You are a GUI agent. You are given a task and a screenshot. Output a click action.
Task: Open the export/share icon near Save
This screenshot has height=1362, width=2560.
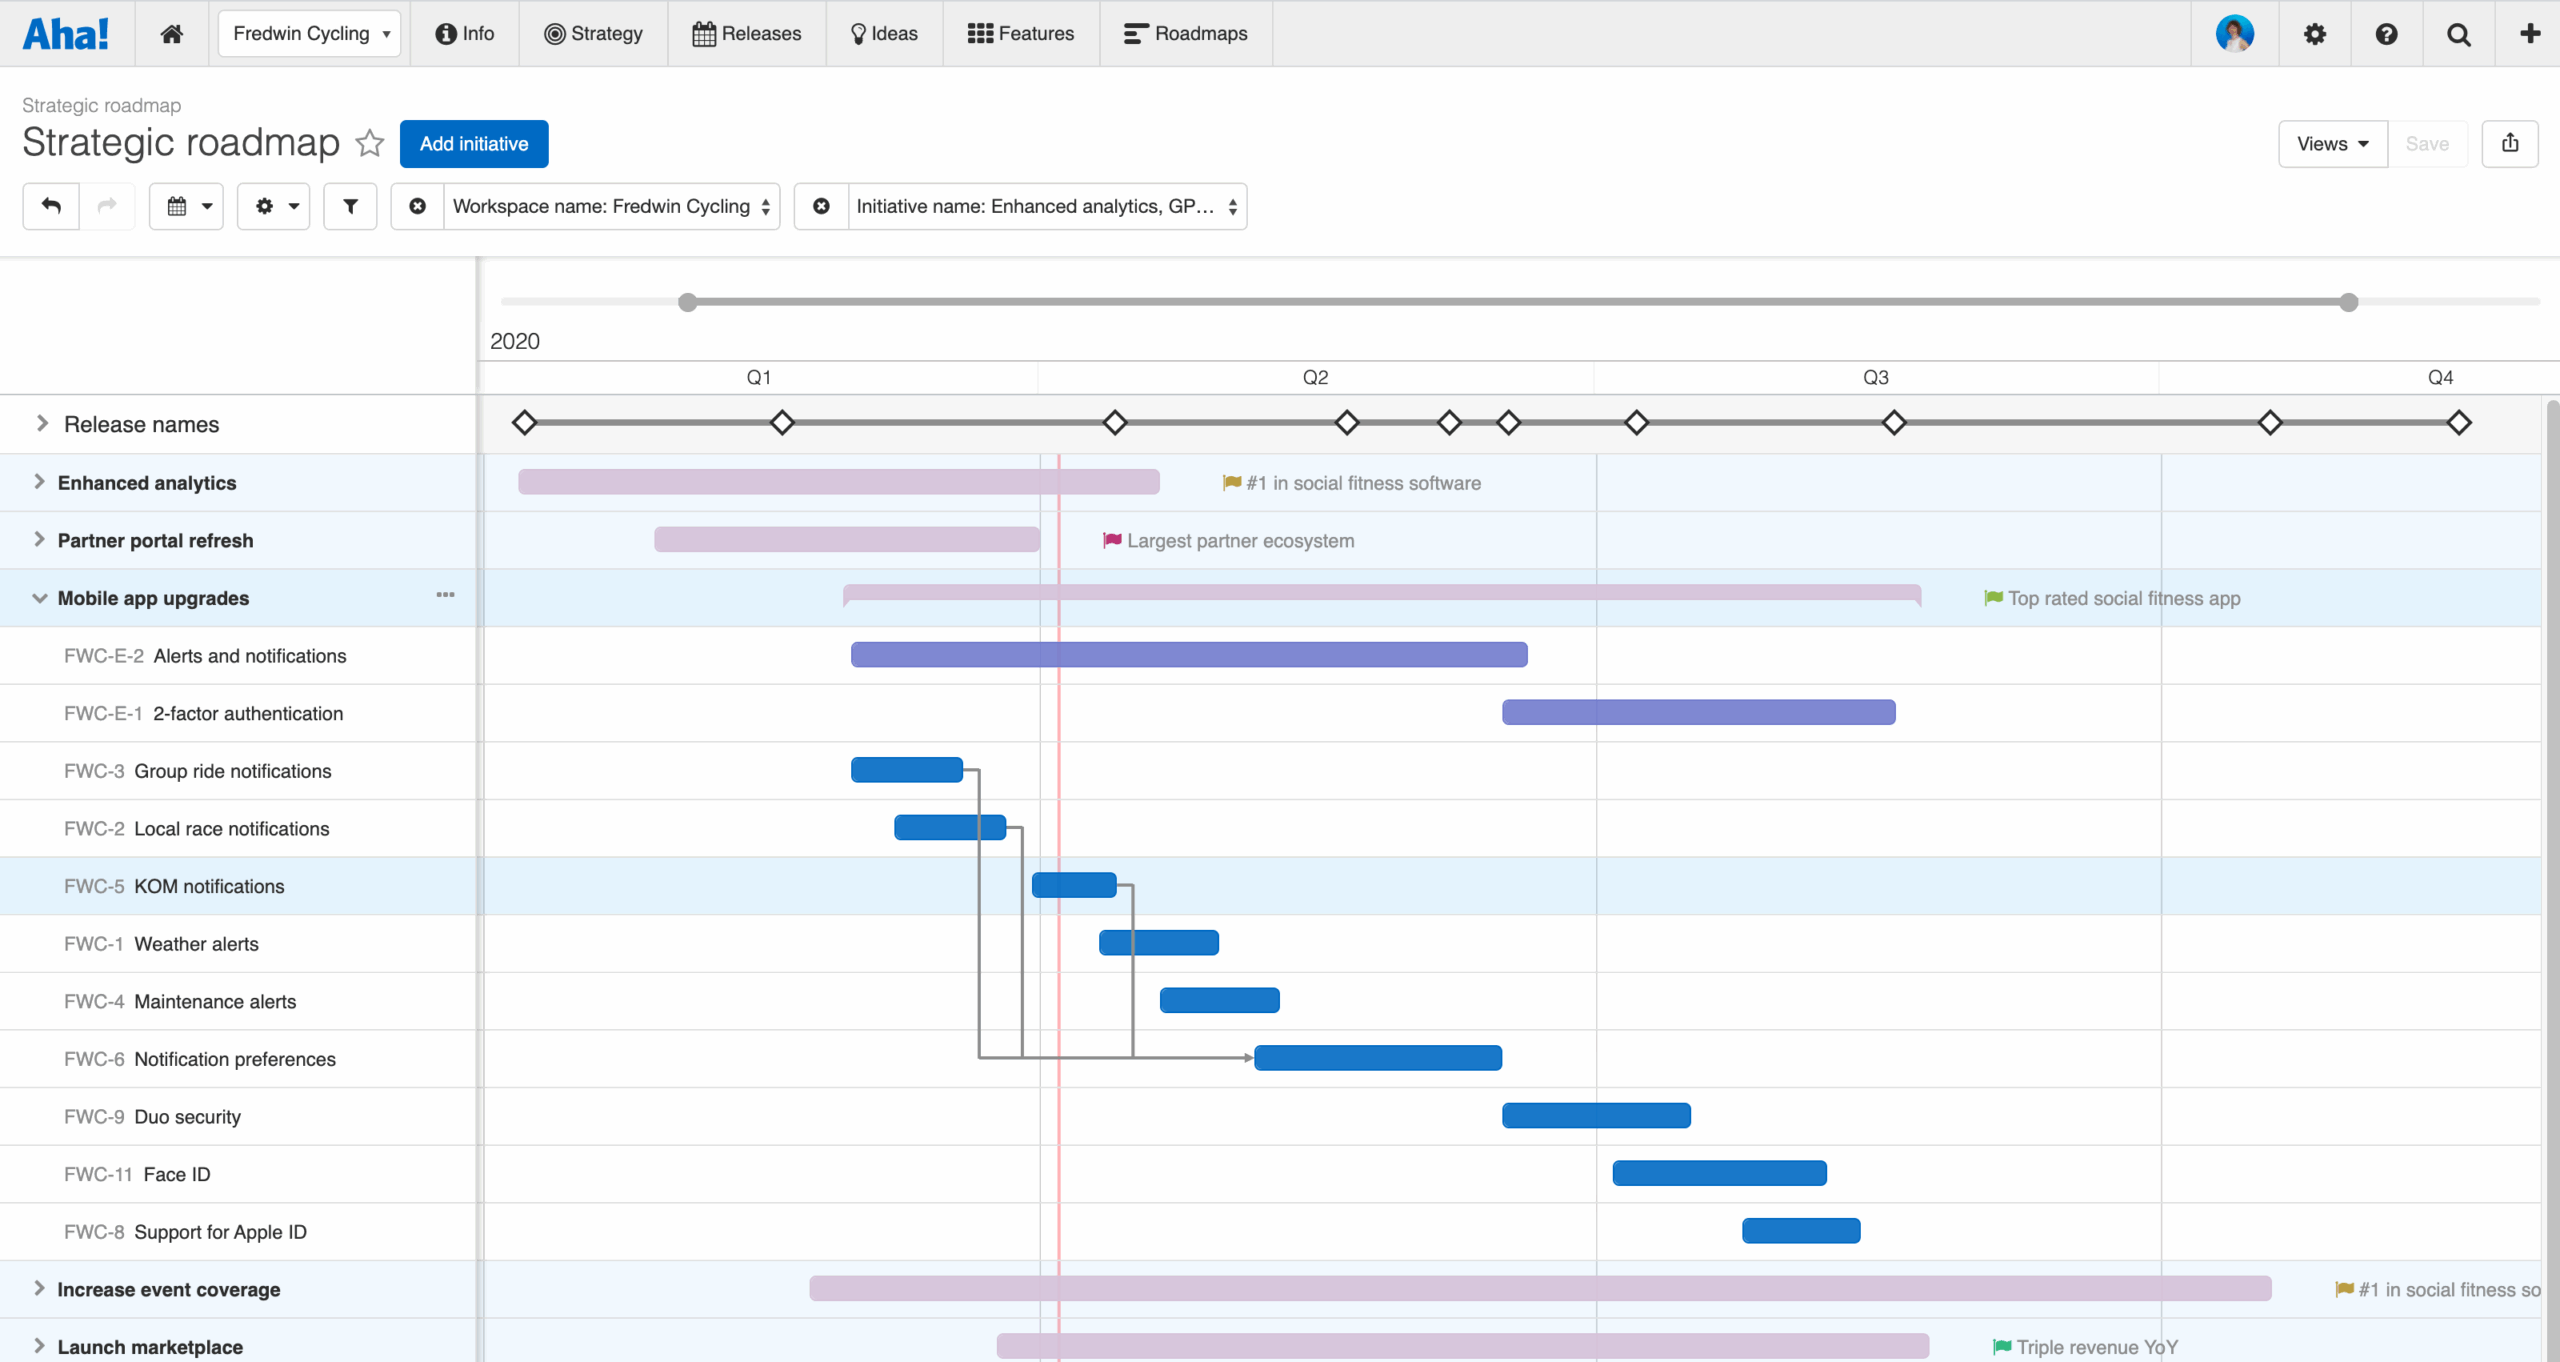point(2510,143)
